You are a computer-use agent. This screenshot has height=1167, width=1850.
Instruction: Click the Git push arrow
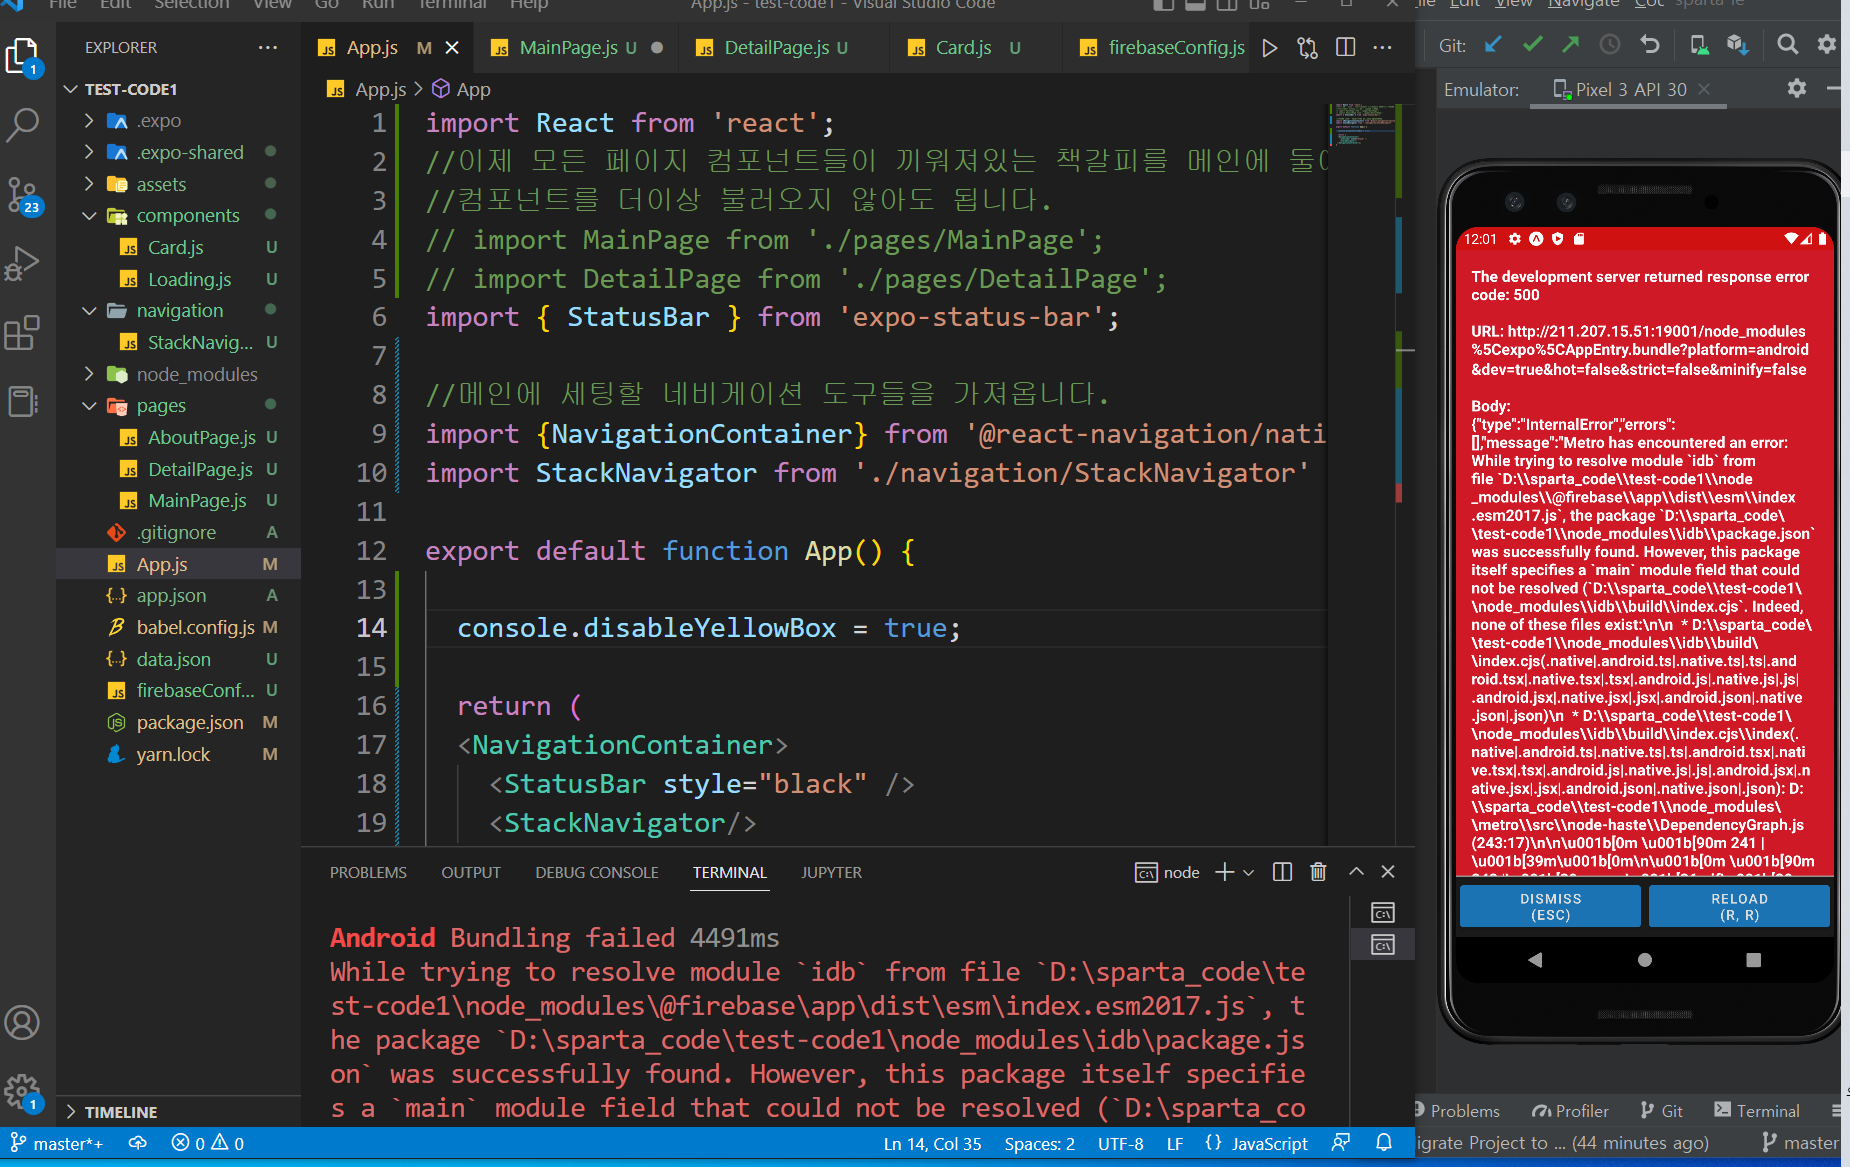[1571, 45]
